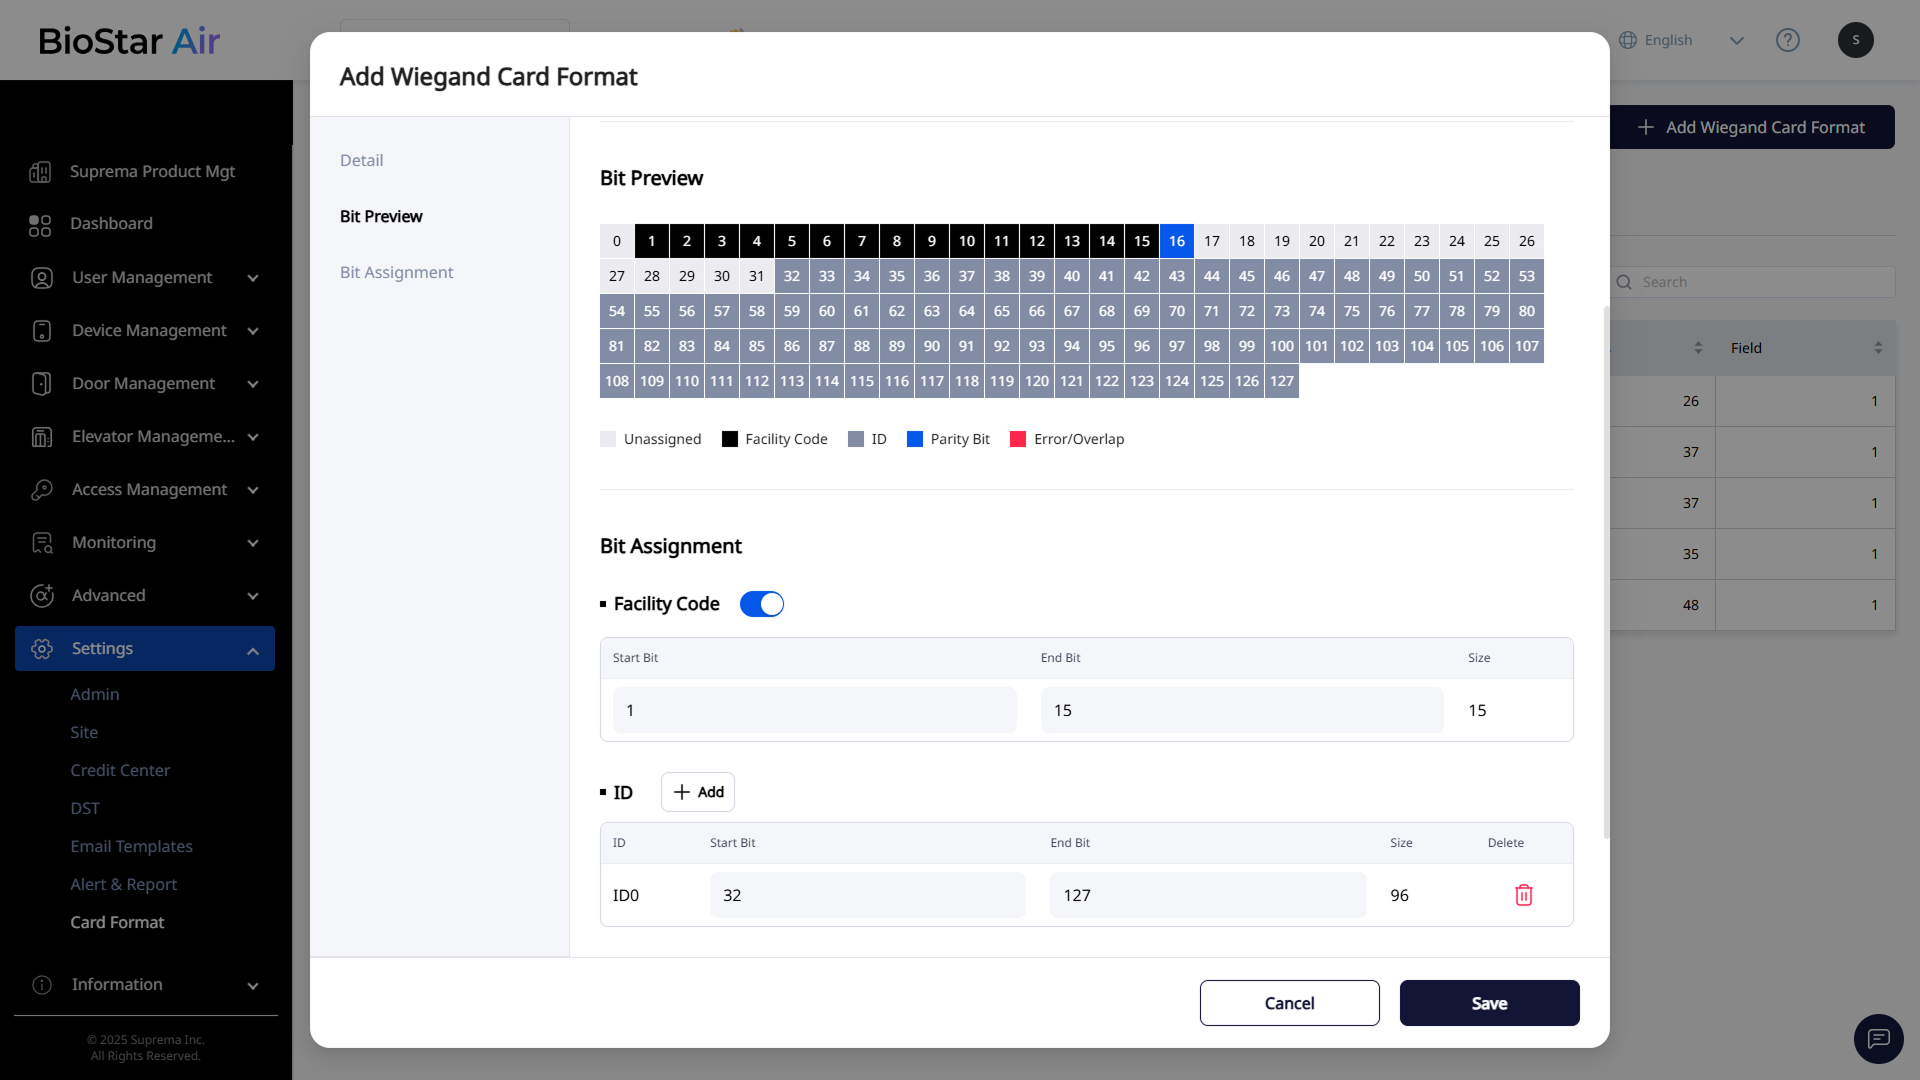Open the English language dropdown
Image resolution: width=1920 pixels, height=1080 pixels.
click(1736, 40)
